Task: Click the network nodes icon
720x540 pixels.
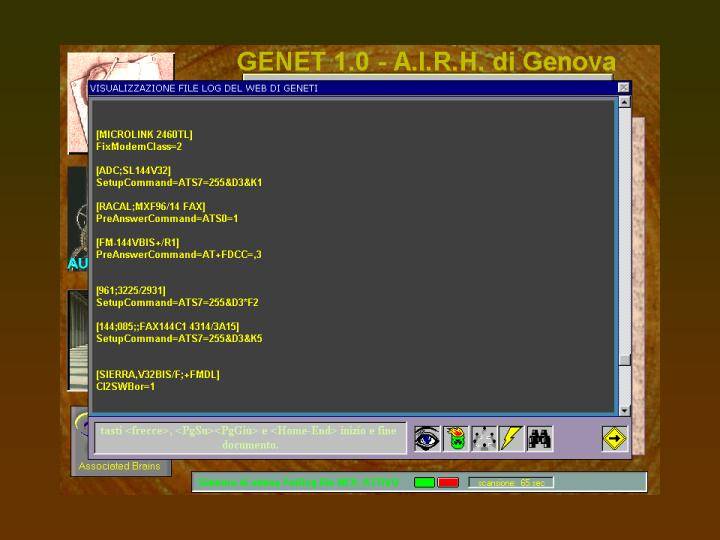Action: (x=484, y=439)
